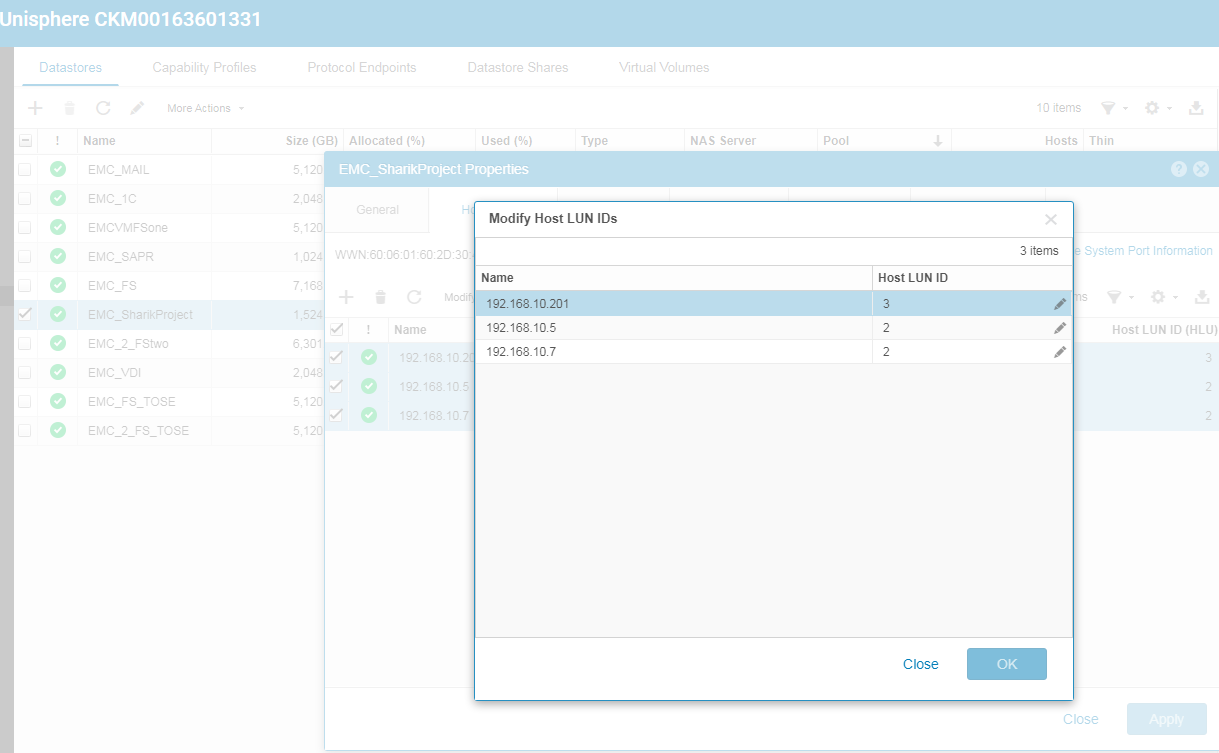Open the More Actions dropdown
This screenshot has width=1219, height=753.
coord(198,107)
